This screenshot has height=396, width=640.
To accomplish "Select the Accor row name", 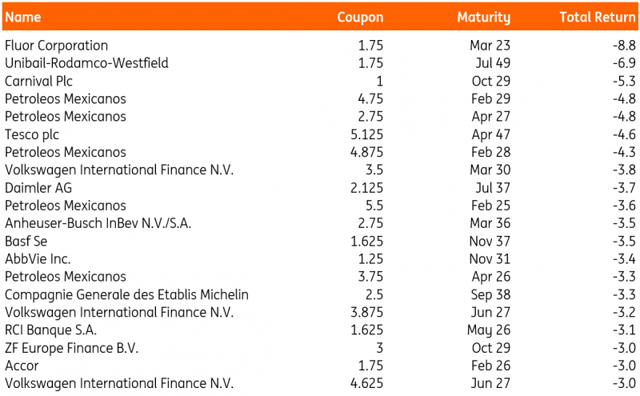I will pos(22,366).
